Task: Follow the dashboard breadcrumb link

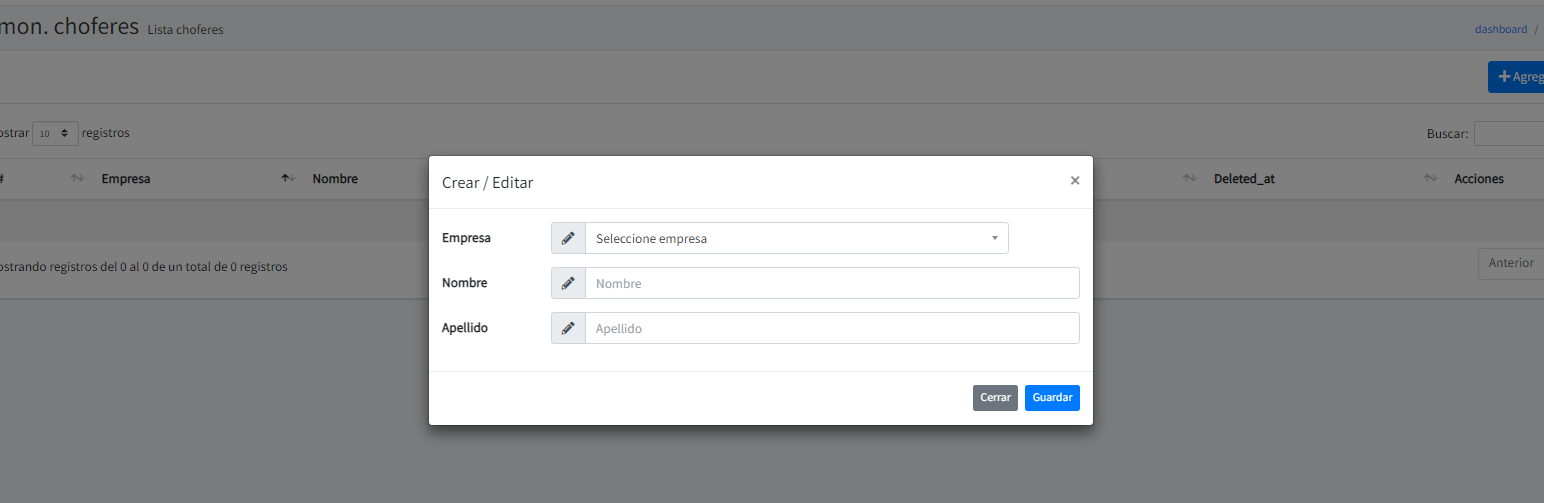Action: [x=1500, y=29]
